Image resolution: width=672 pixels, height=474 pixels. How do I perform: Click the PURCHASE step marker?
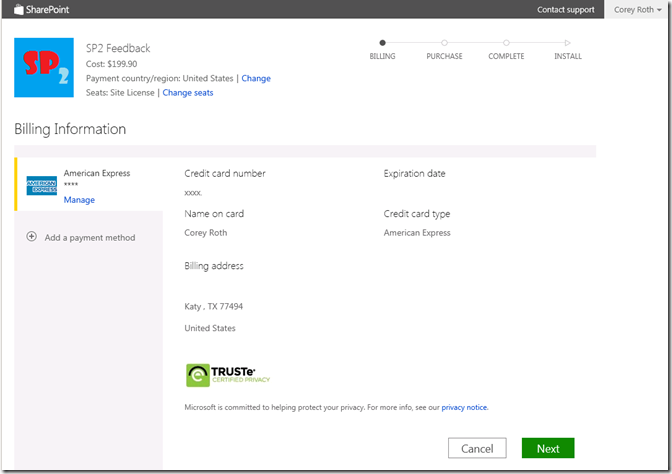(444, 43)
